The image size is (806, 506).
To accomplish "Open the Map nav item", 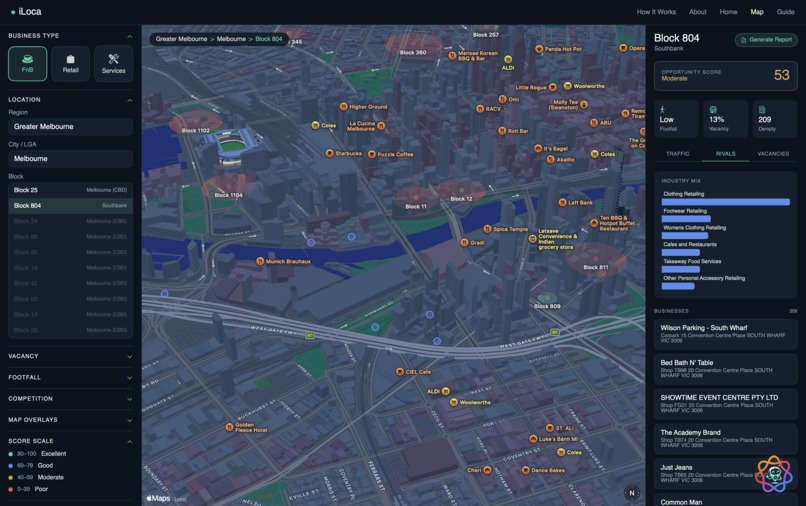I will point(757,12).
